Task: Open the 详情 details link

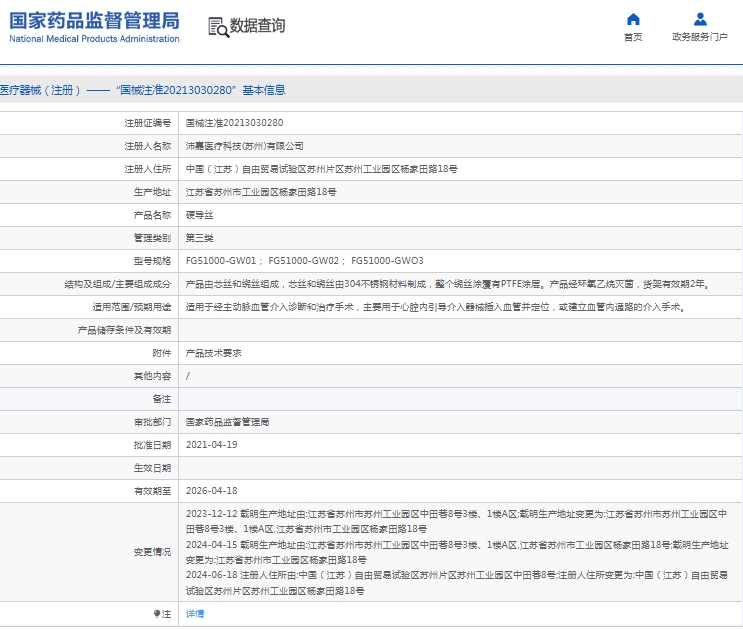Action: [x=195, y=614]
